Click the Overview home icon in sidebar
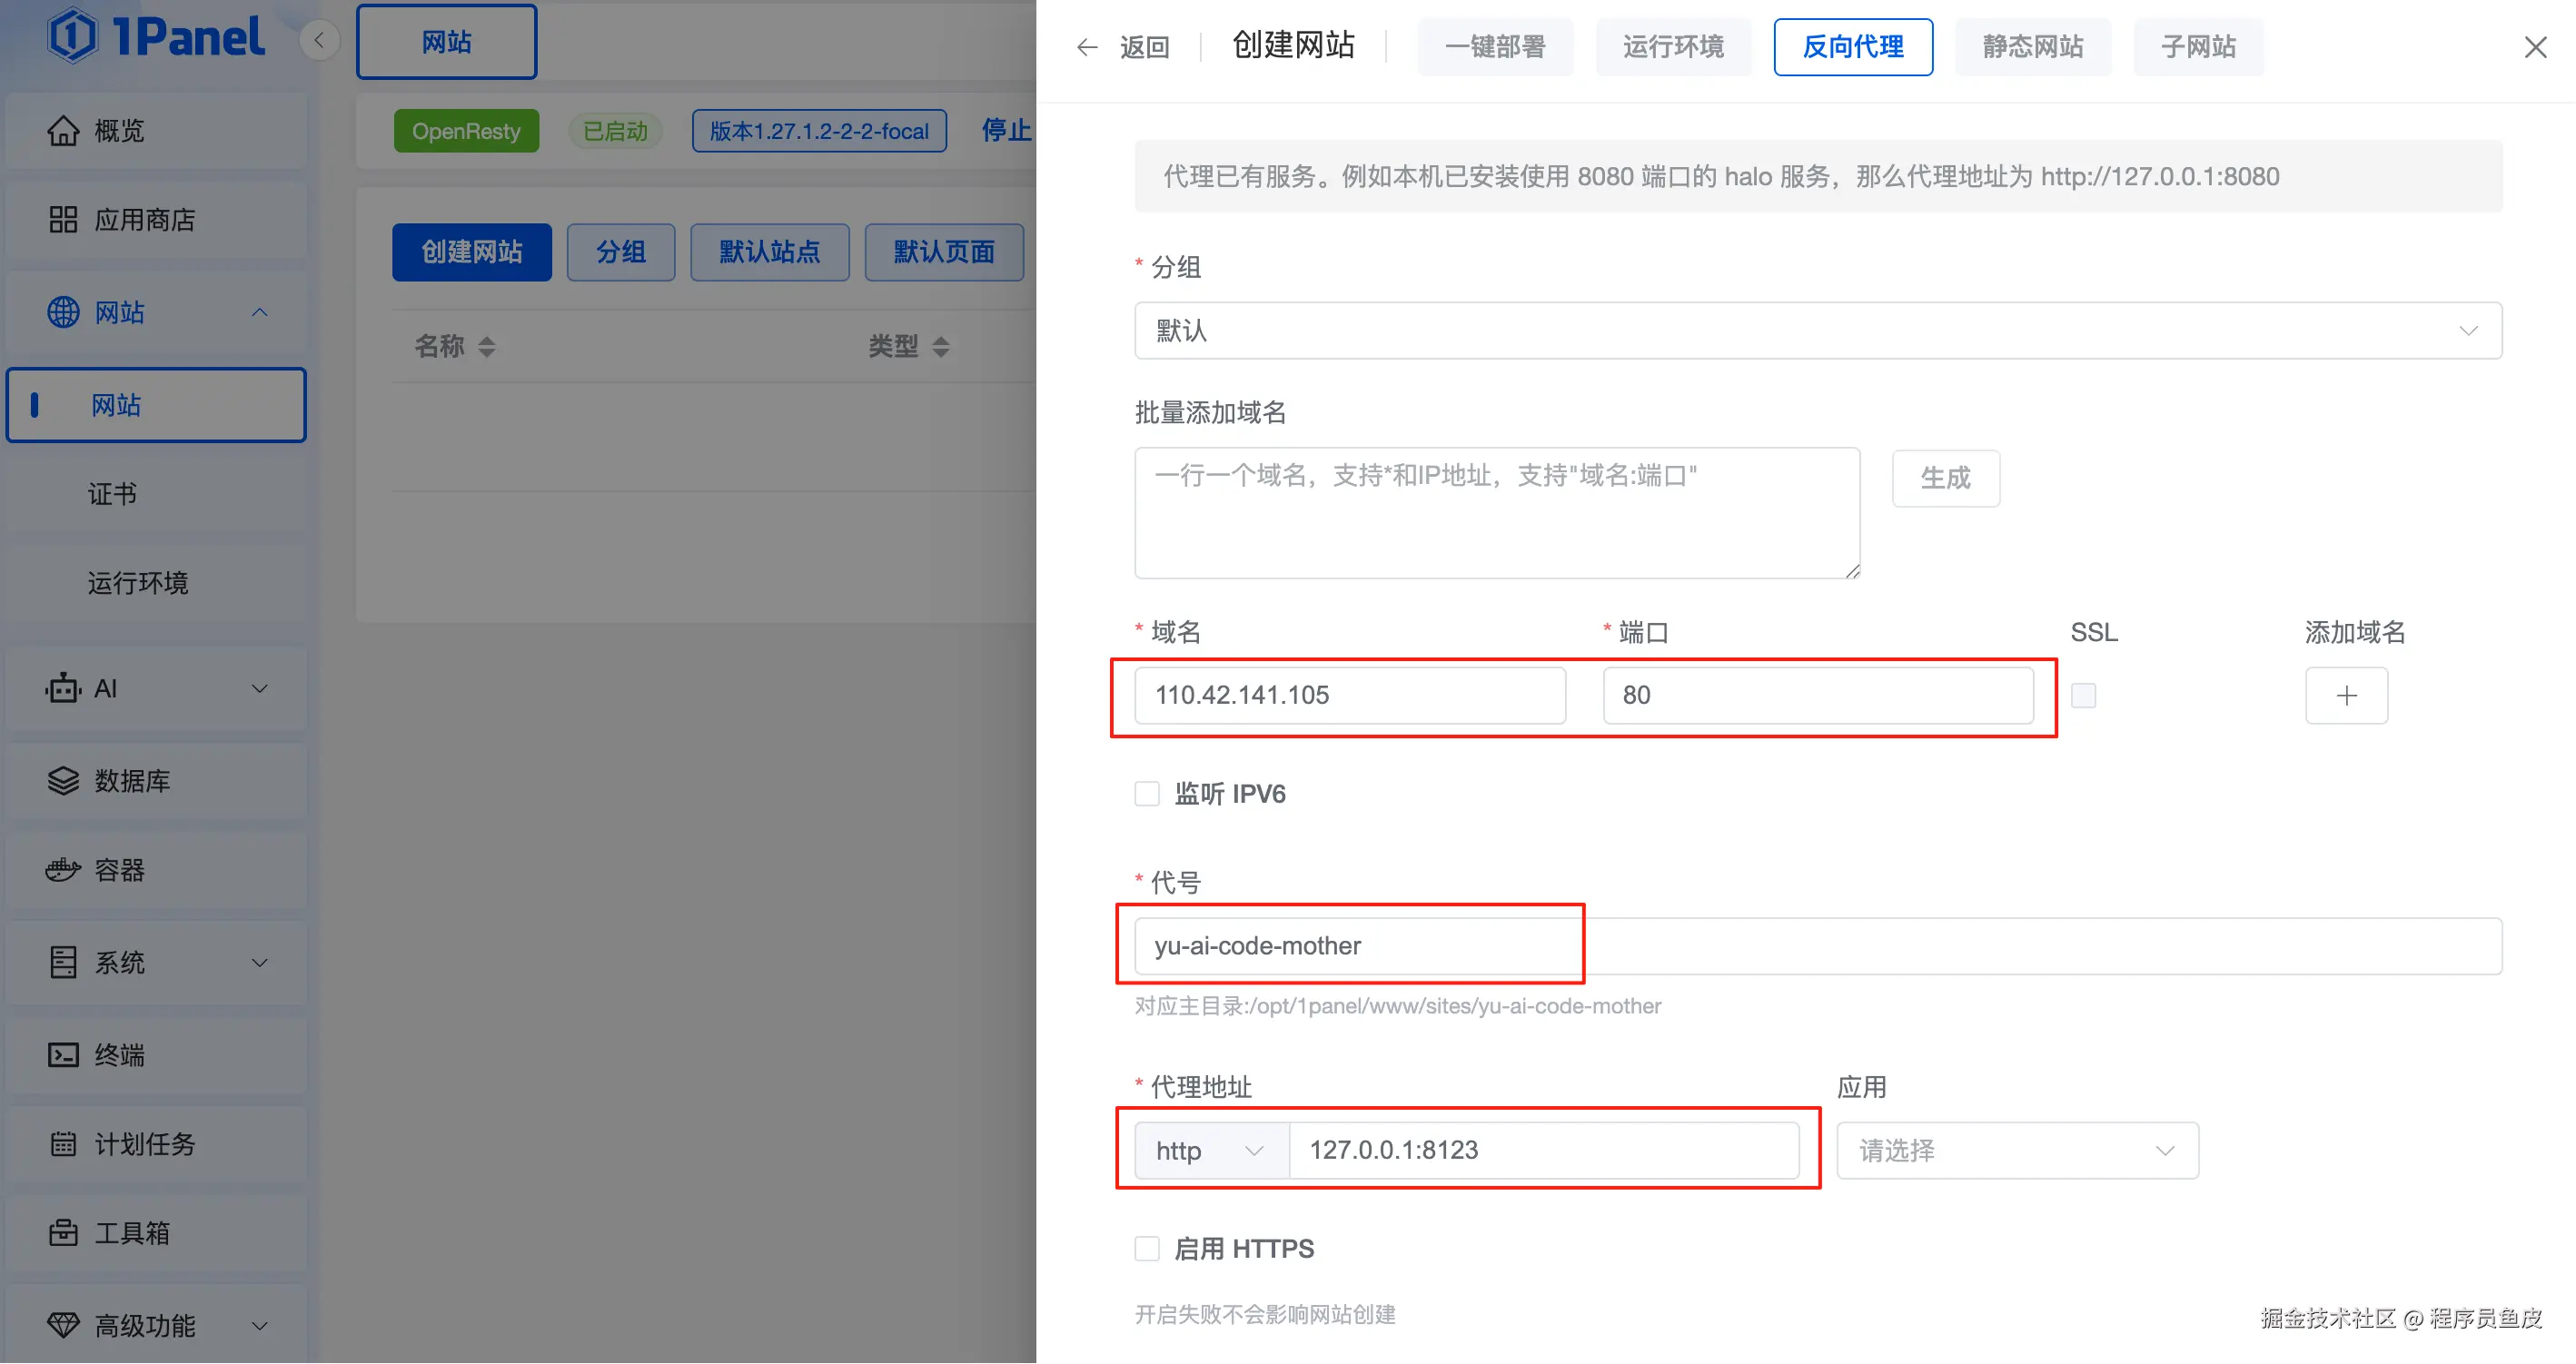 (x=63, y=131)
